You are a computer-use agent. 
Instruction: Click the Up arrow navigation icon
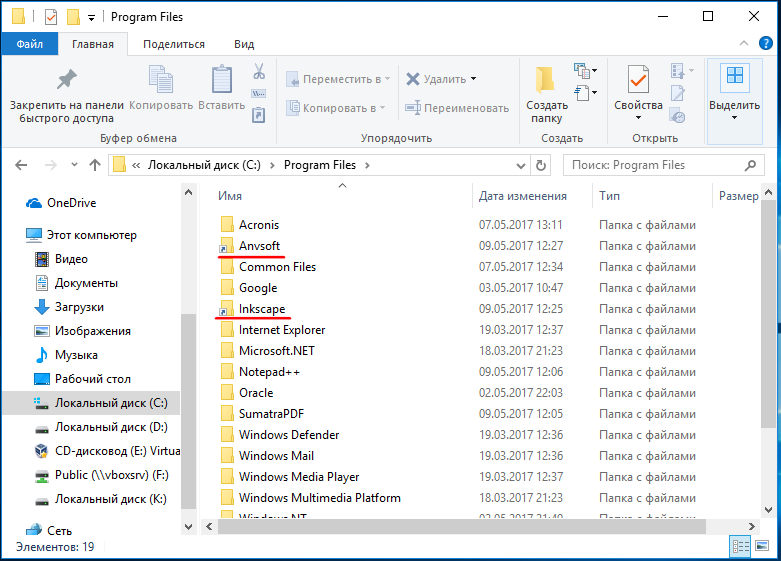tap(95, 165)
